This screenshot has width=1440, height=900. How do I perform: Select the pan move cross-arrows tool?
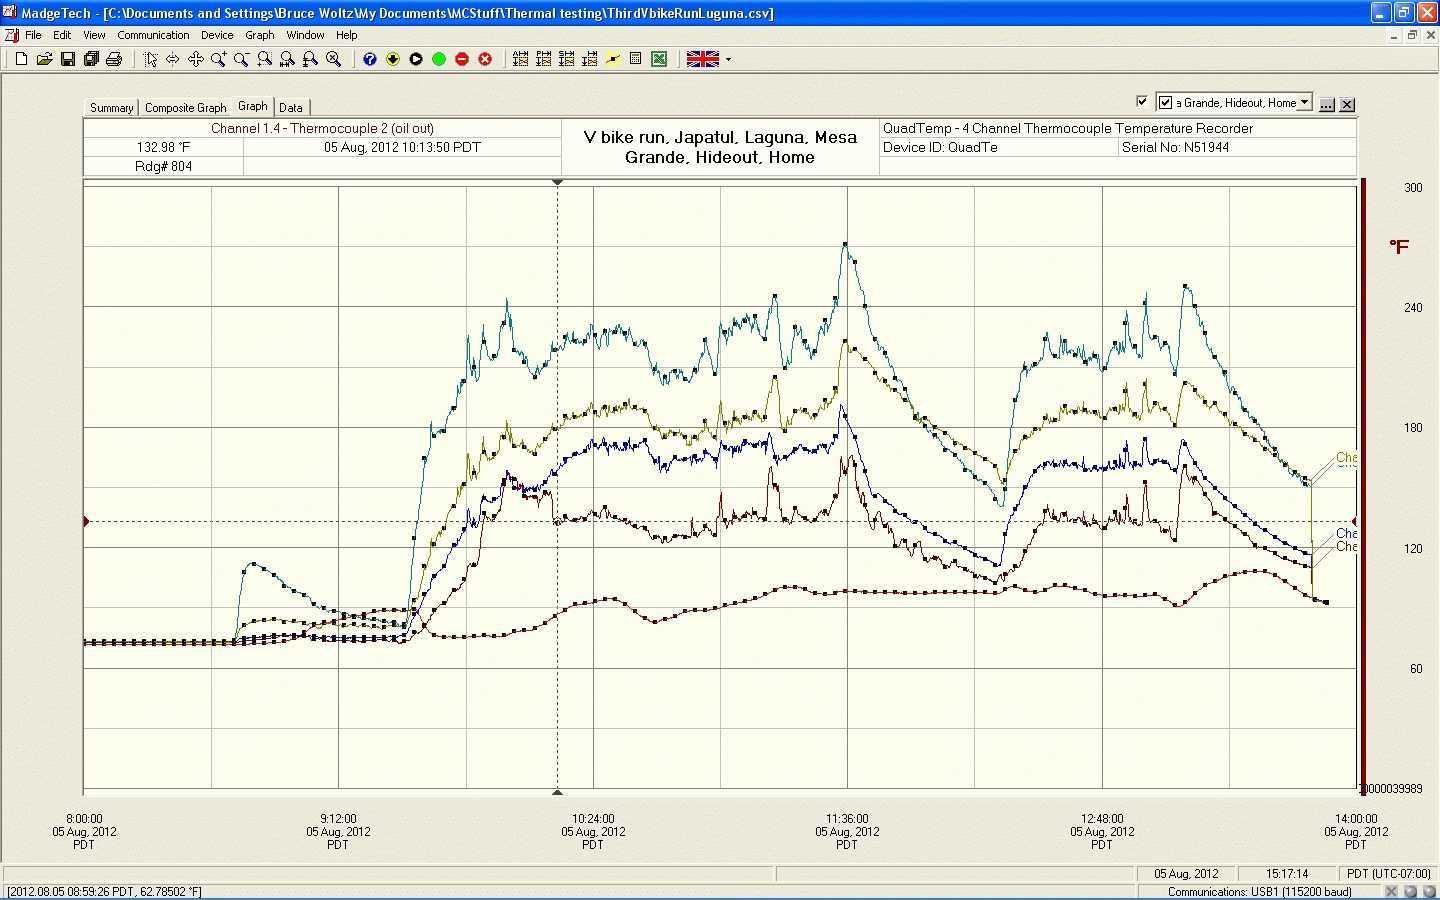(195, 59)
